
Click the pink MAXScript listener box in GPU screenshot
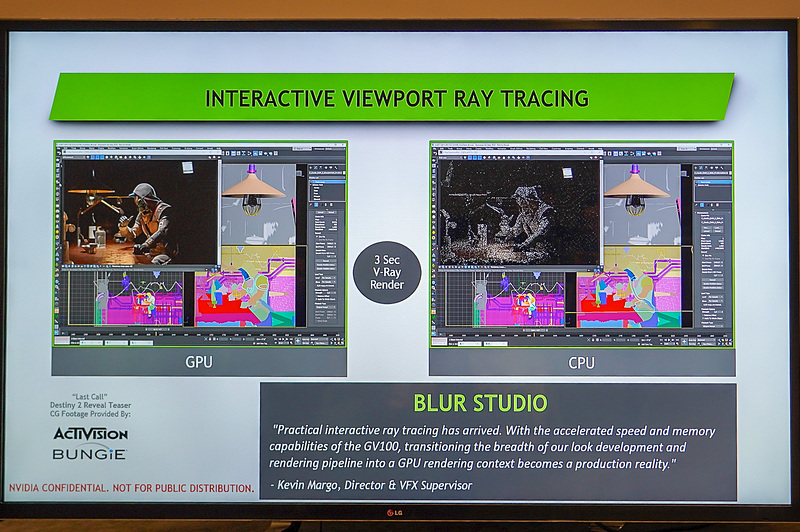coord(62,340)
